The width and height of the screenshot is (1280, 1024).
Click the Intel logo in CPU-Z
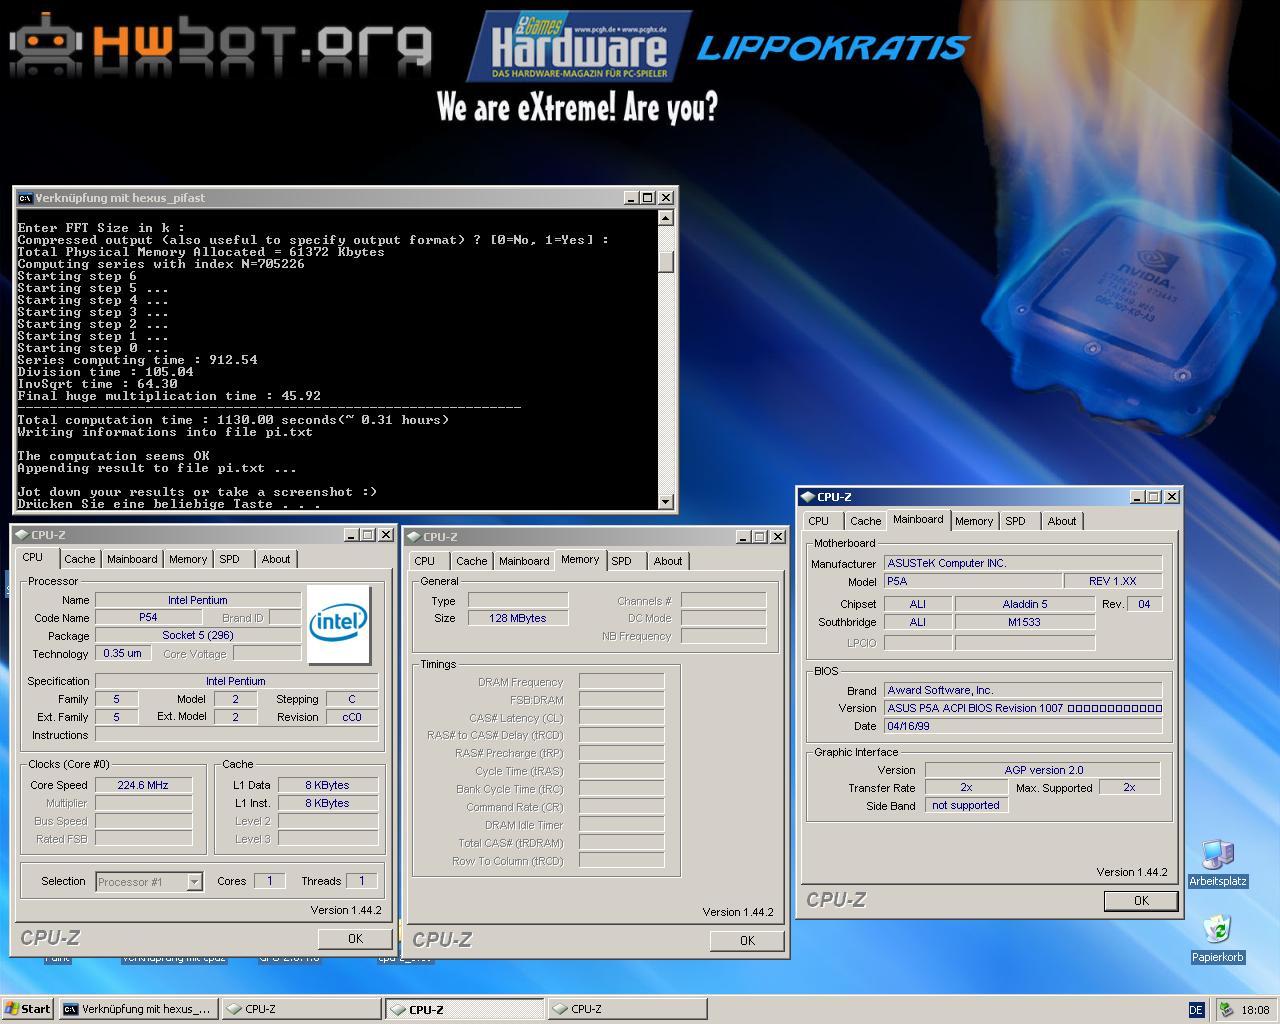click(339, 625)
